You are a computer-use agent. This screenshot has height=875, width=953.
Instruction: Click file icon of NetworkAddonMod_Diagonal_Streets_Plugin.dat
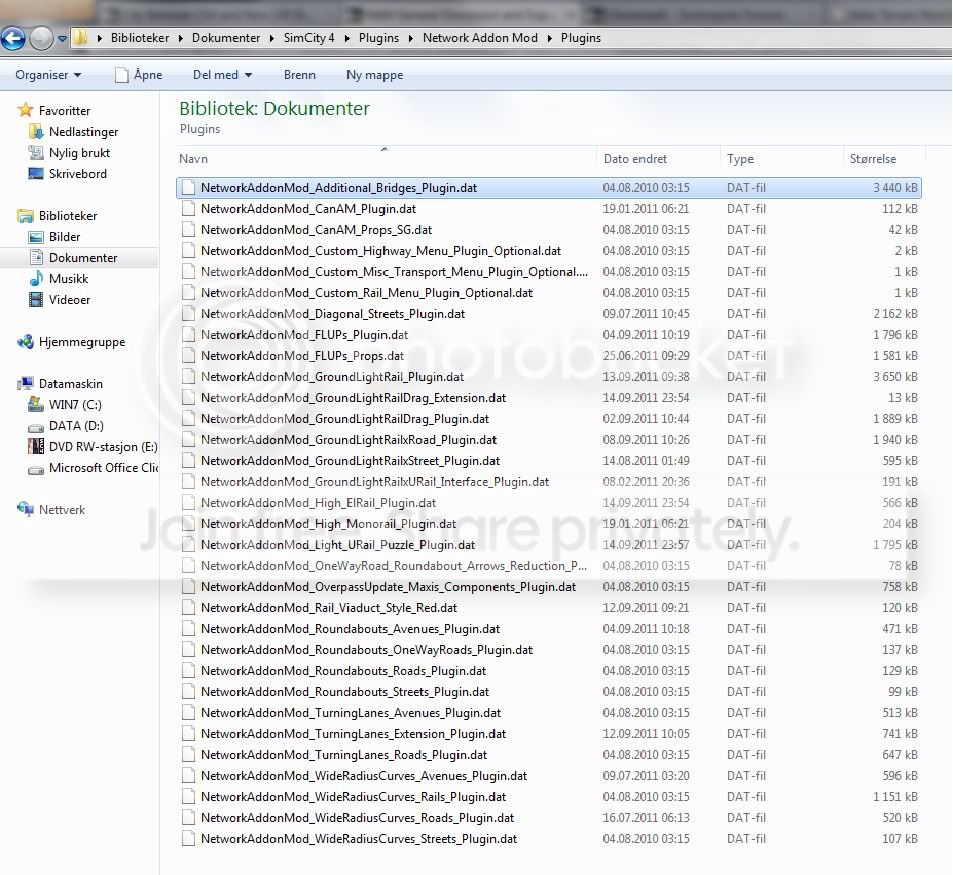tap(188, 314)
